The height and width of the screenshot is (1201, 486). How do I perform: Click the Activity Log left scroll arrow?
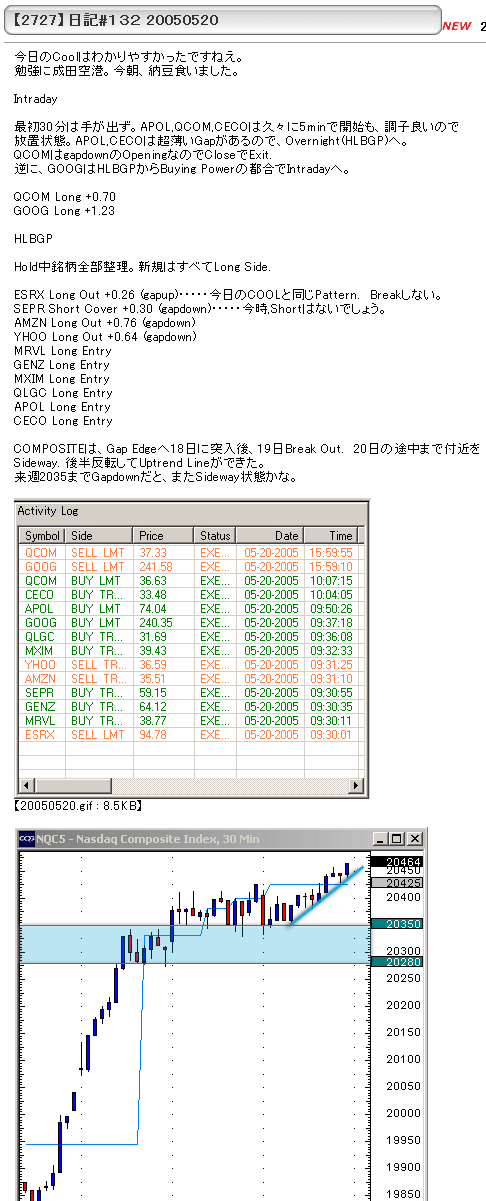27,785
